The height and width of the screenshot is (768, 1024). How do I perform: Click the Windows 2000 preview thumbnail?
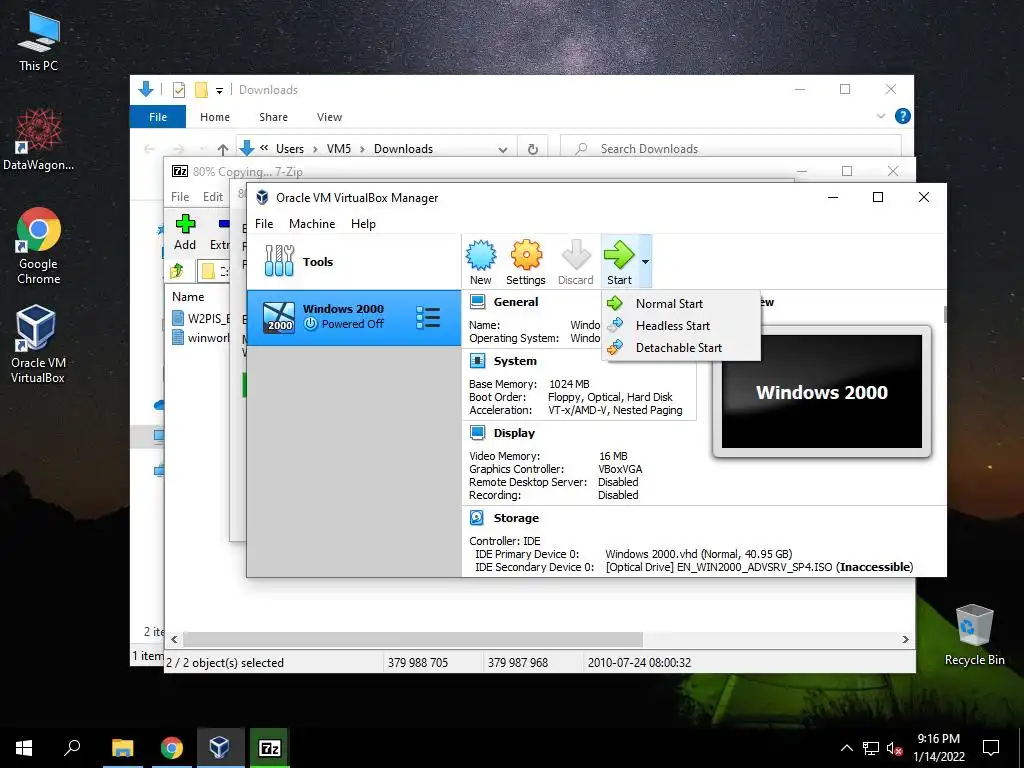coord(822,391)
